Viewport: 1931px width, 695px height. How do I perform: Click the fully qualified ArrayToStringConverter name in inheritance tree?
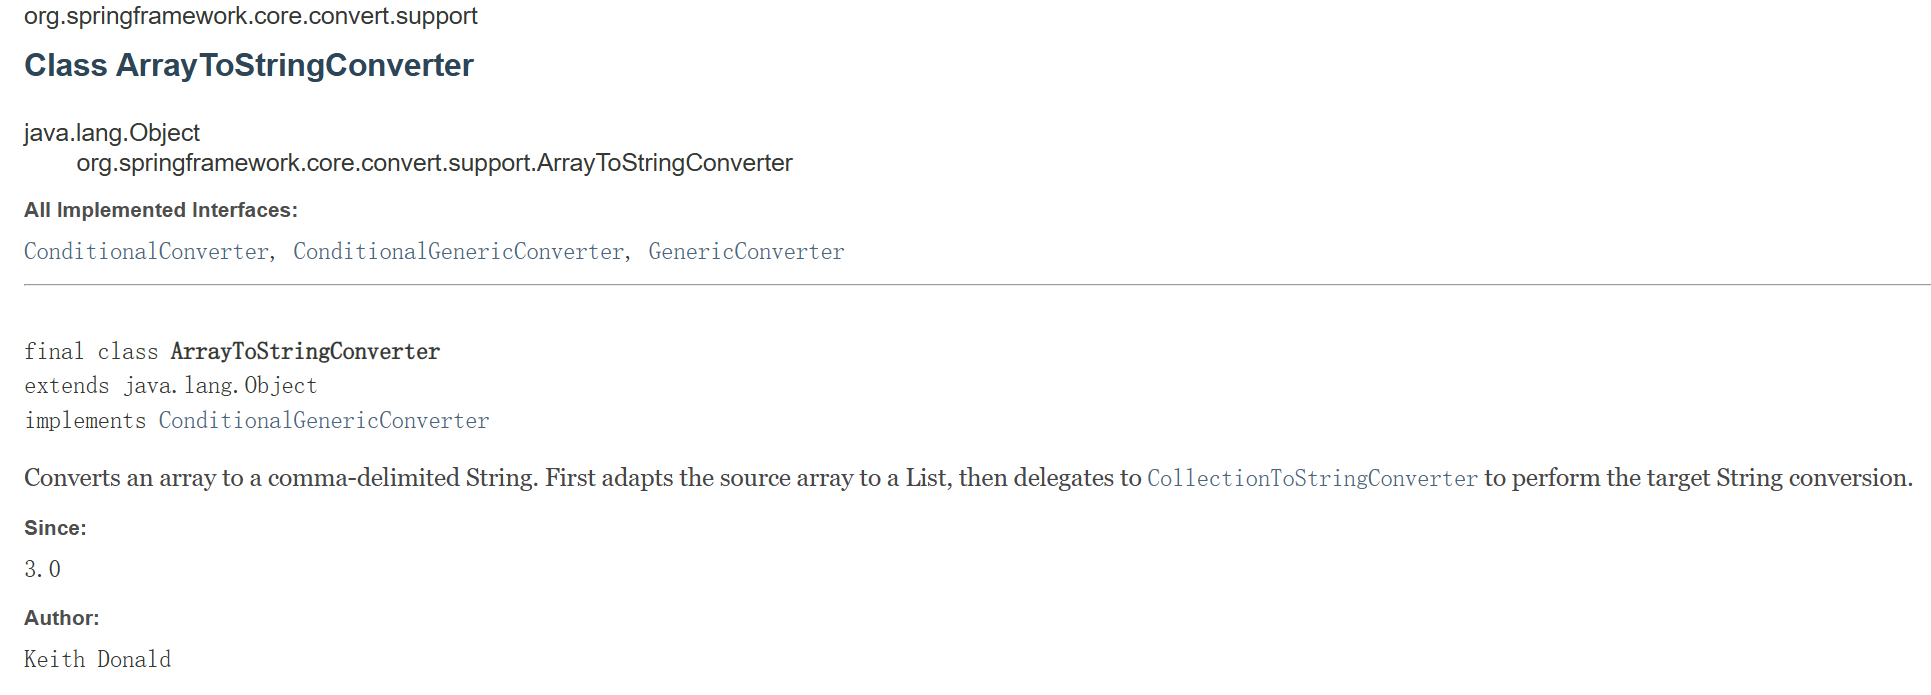click(x=434, y=163)
